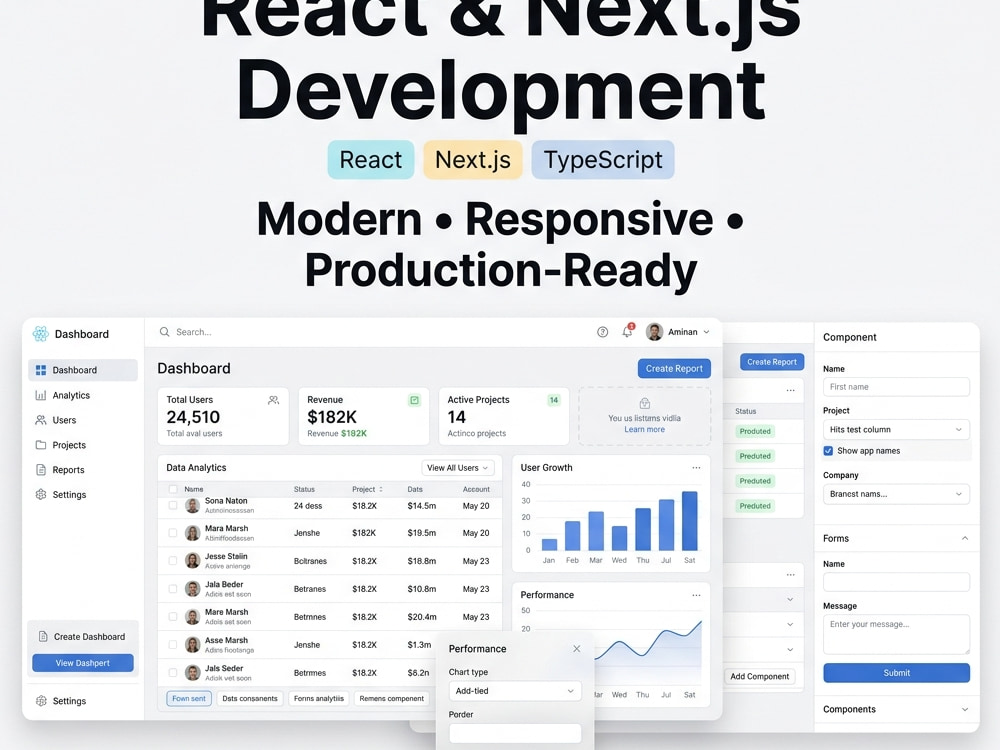Click the lock icon in dashed card

click(x=645, y=404)
